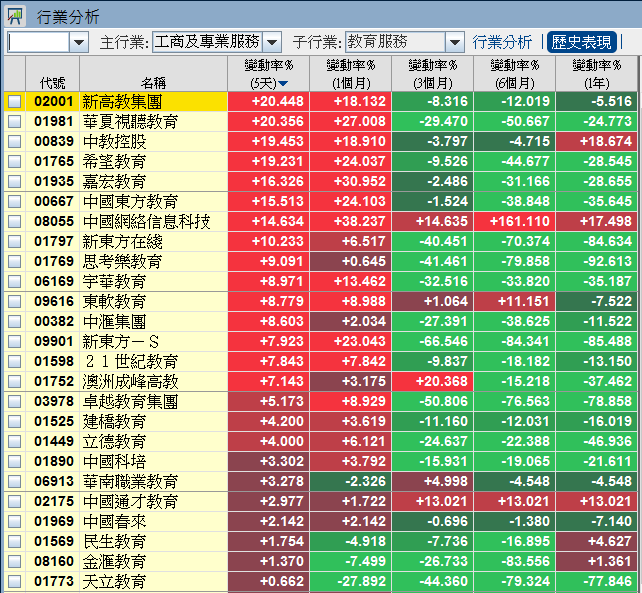Tick the checkbox for 09901 新東方-S
Image resolution: width=642 pixels, height=593 pixels.
14,342
